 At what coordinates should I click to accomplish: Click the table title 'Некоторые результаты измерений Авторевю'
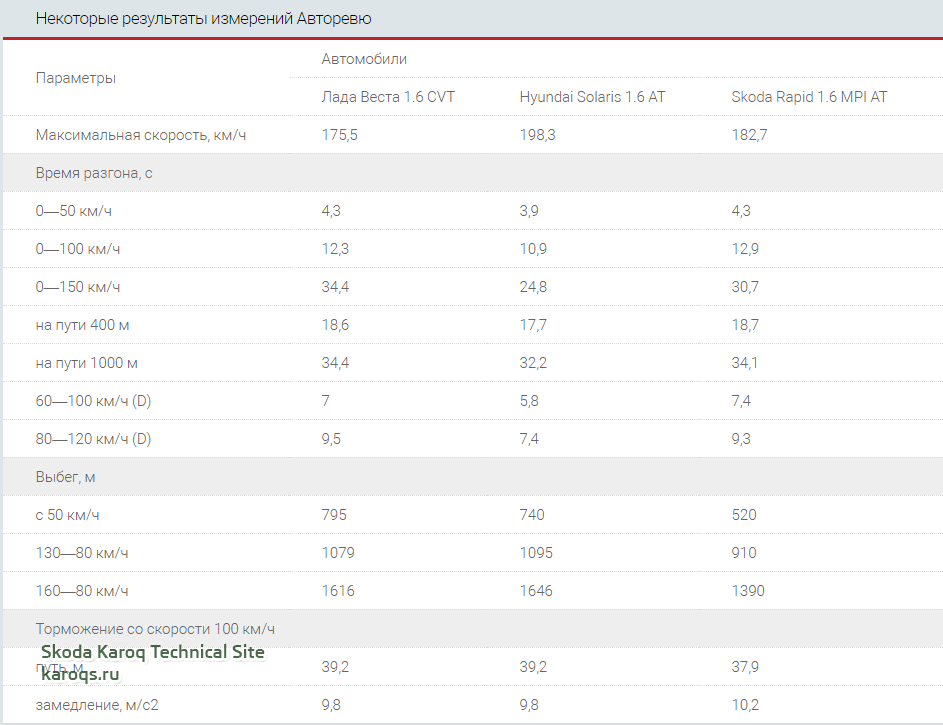(x=203, y=19)
